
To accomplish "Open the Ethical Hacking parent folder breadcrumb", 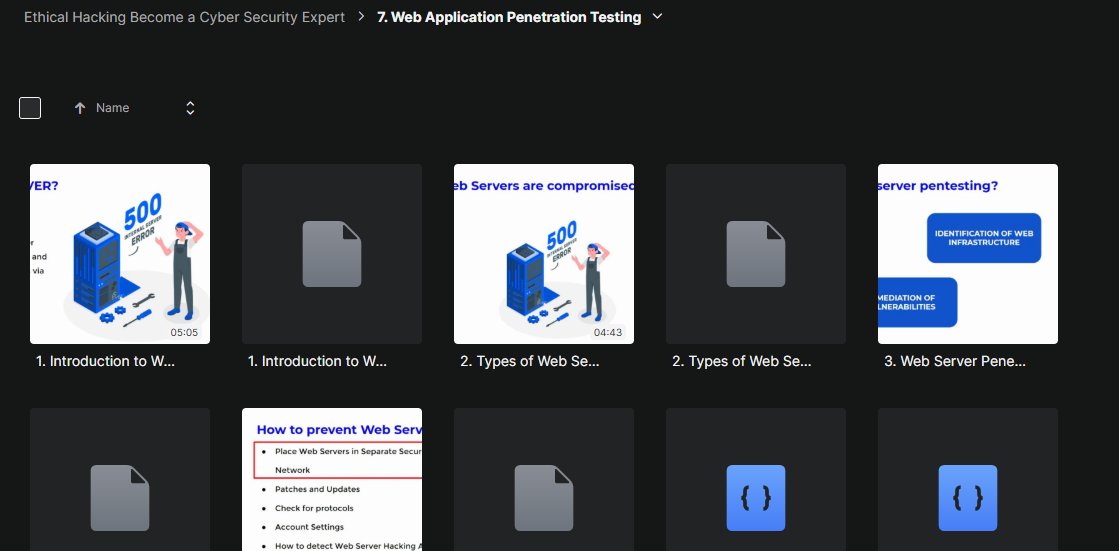I will pyautogui.click(x=184, y=16).
